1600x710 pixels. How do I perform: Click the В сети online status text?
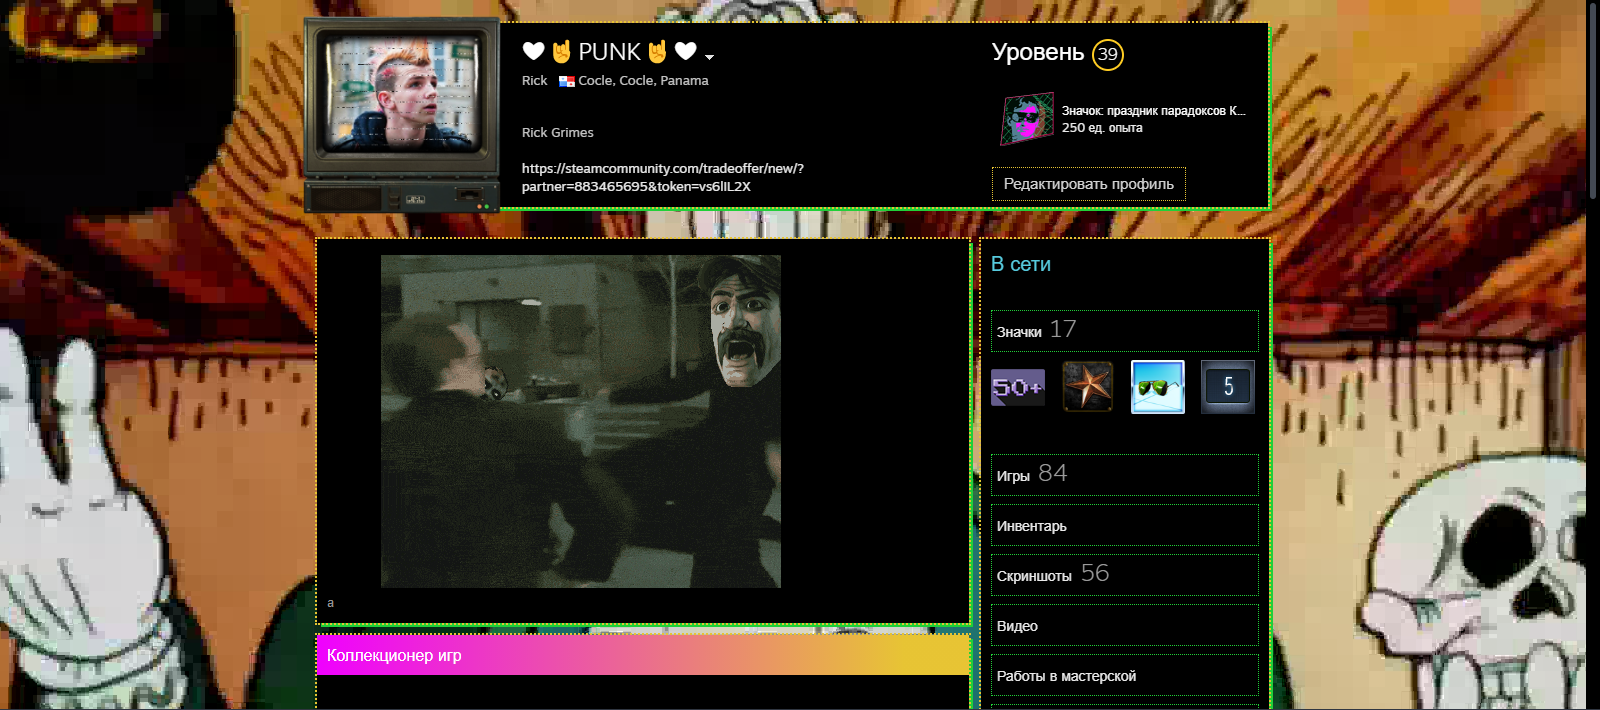[x=1021, y=264]
